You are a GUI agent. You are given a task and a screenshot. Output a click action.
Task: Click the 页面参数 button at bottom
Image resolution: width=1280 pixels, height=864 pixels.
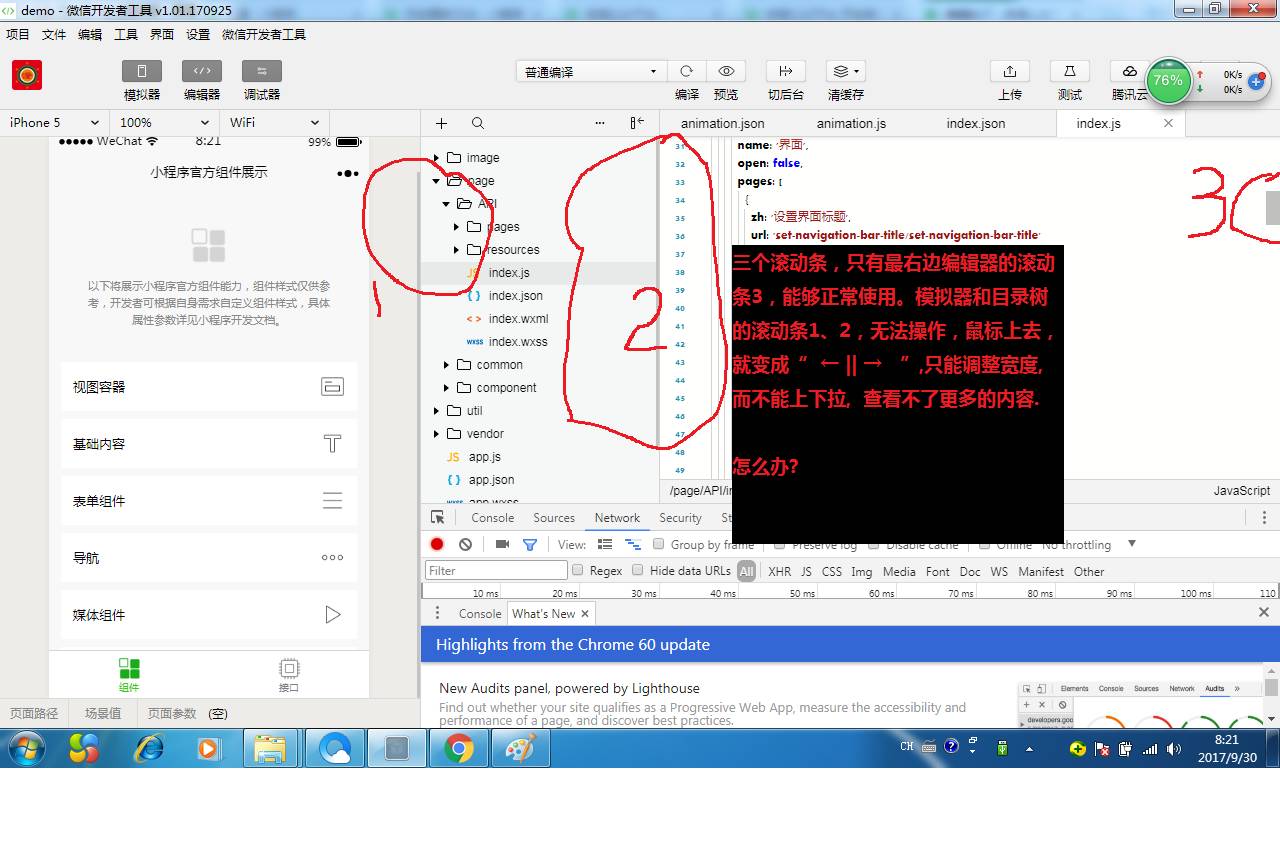click(173, 713)
